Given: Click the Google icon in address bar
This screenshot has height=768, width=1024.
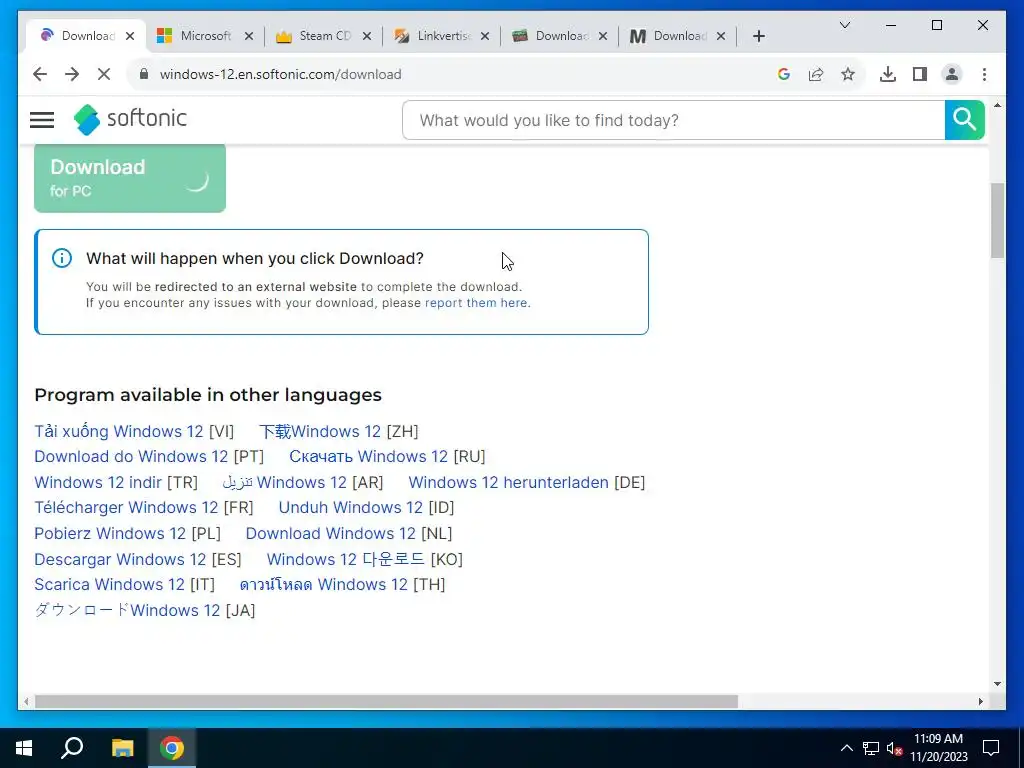Looking at the screenshot, I should click(784, 74).
